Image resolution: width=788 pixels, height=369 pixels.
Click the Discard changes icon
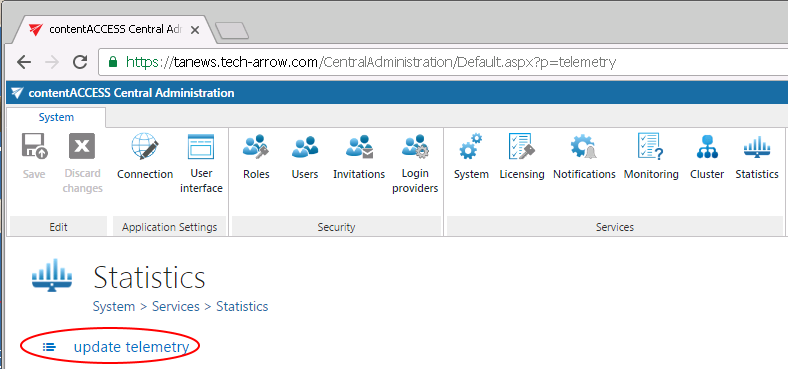click(82, 146)
